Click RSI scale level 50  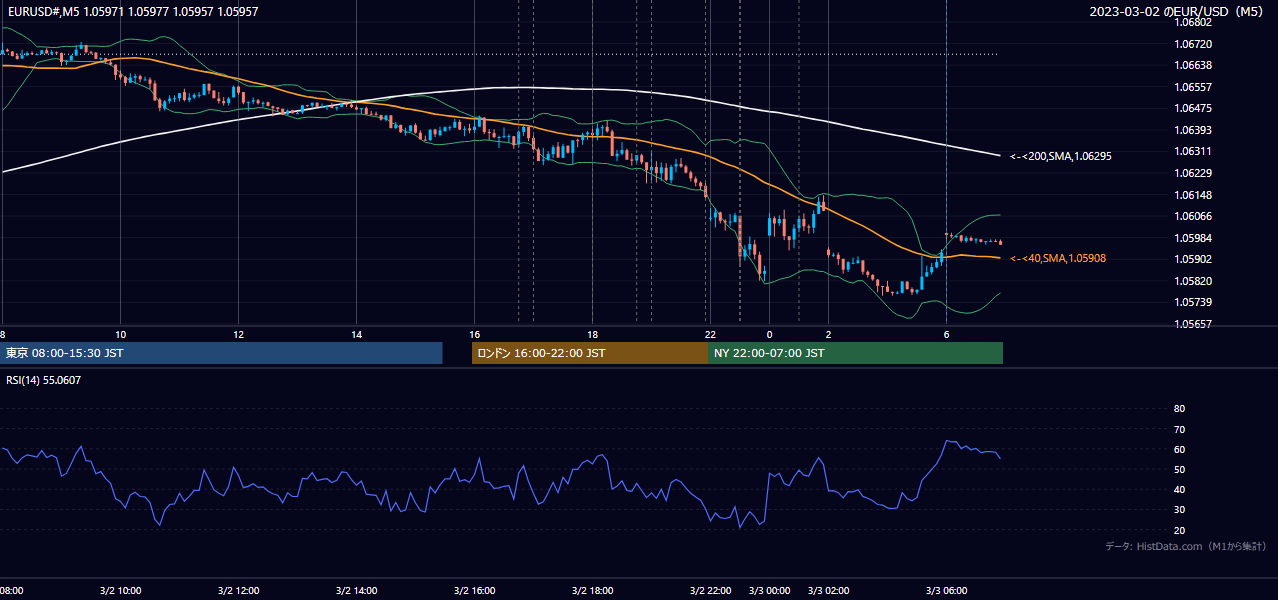(x=1179, y=469)
